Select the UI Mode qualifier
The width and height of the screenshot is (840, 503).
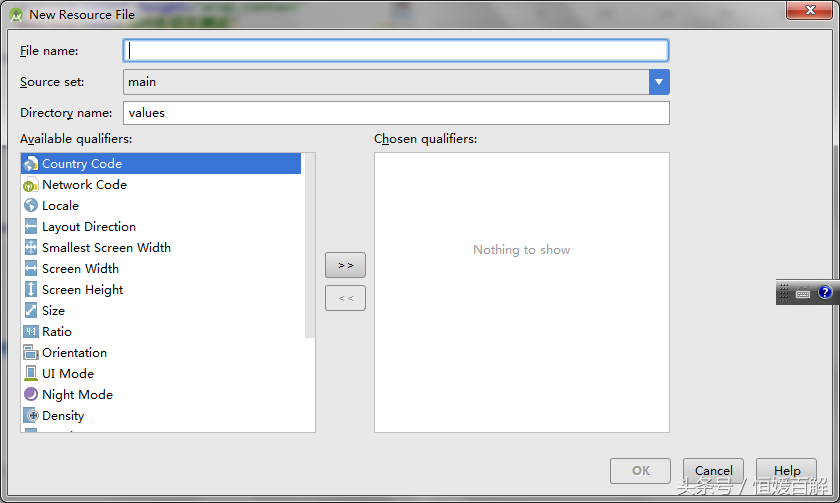pos(161,373)
